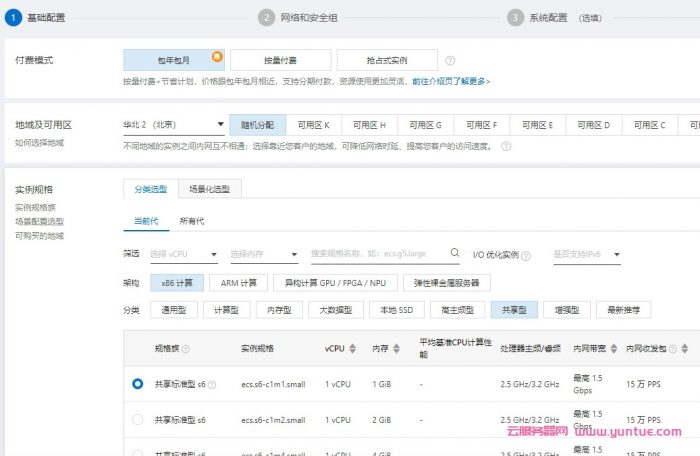This screenshot has height=456, width=700.
Task: Click the help icon beside 内存 column header
Action: [x=397, y=349]
